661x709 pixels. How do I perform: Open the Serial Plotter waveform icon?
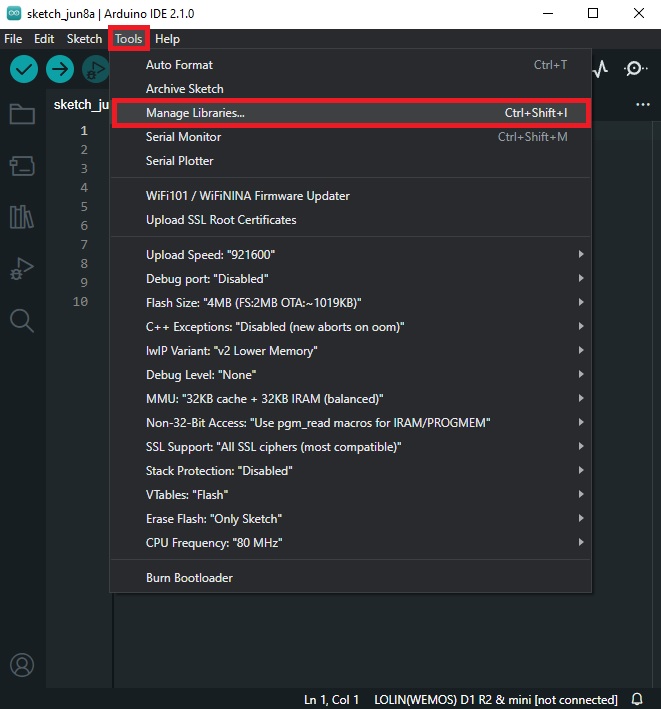600,69
